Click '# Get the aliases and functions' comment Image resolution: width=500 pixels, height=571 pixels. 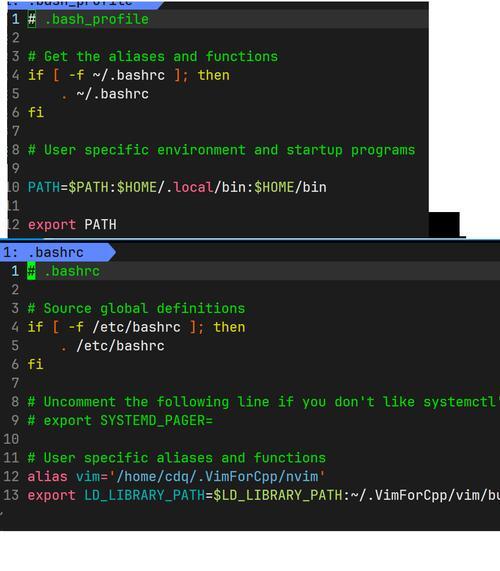(153, 57)
